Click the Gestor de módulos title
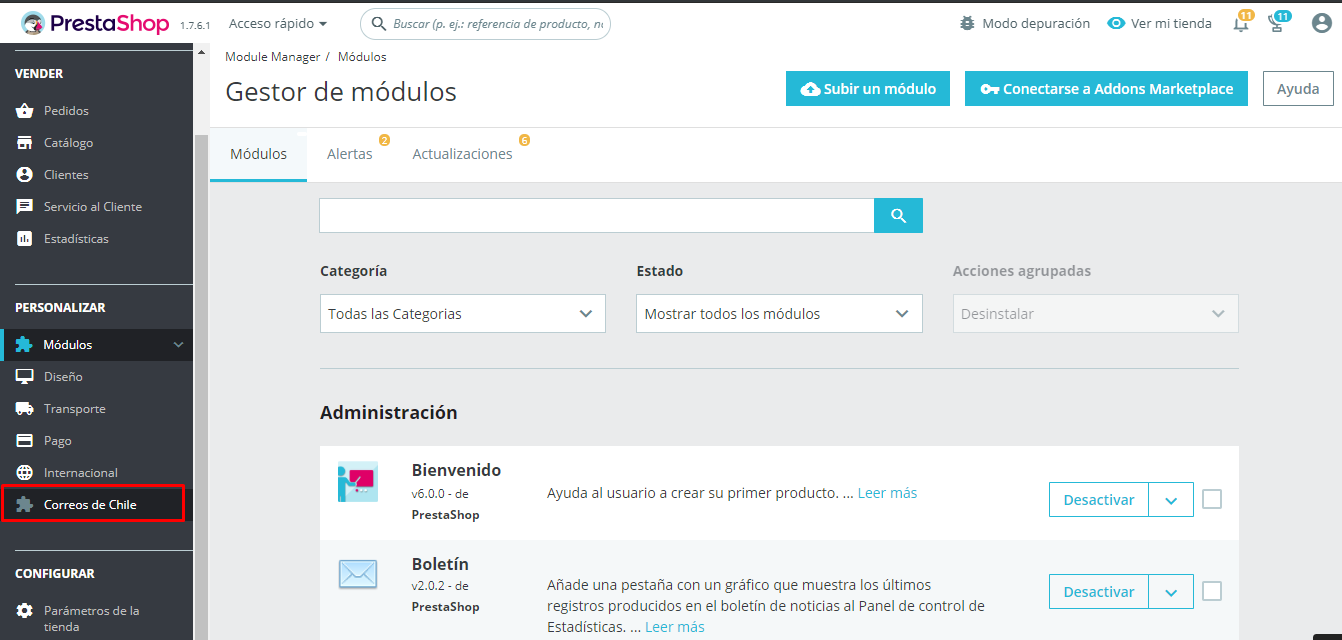Viewport: 1342px width, 640px height. [341, 92]
